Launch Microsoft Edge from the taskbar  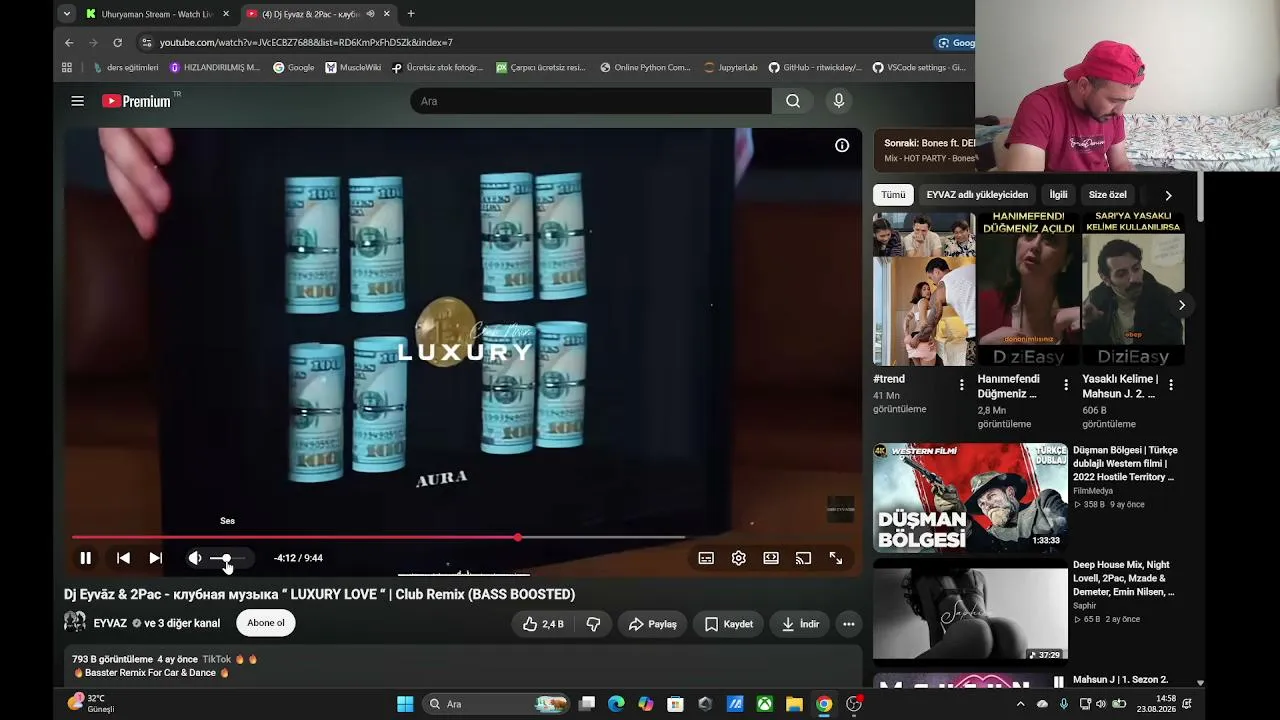(617, 704)
